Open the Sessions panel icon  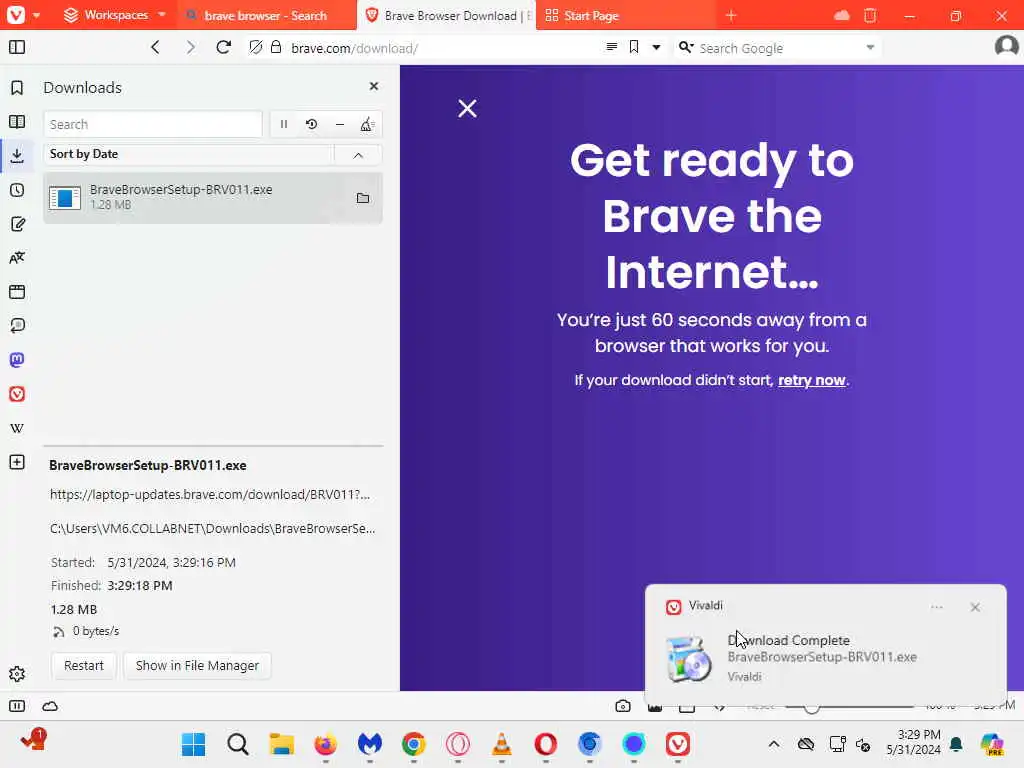17,326
